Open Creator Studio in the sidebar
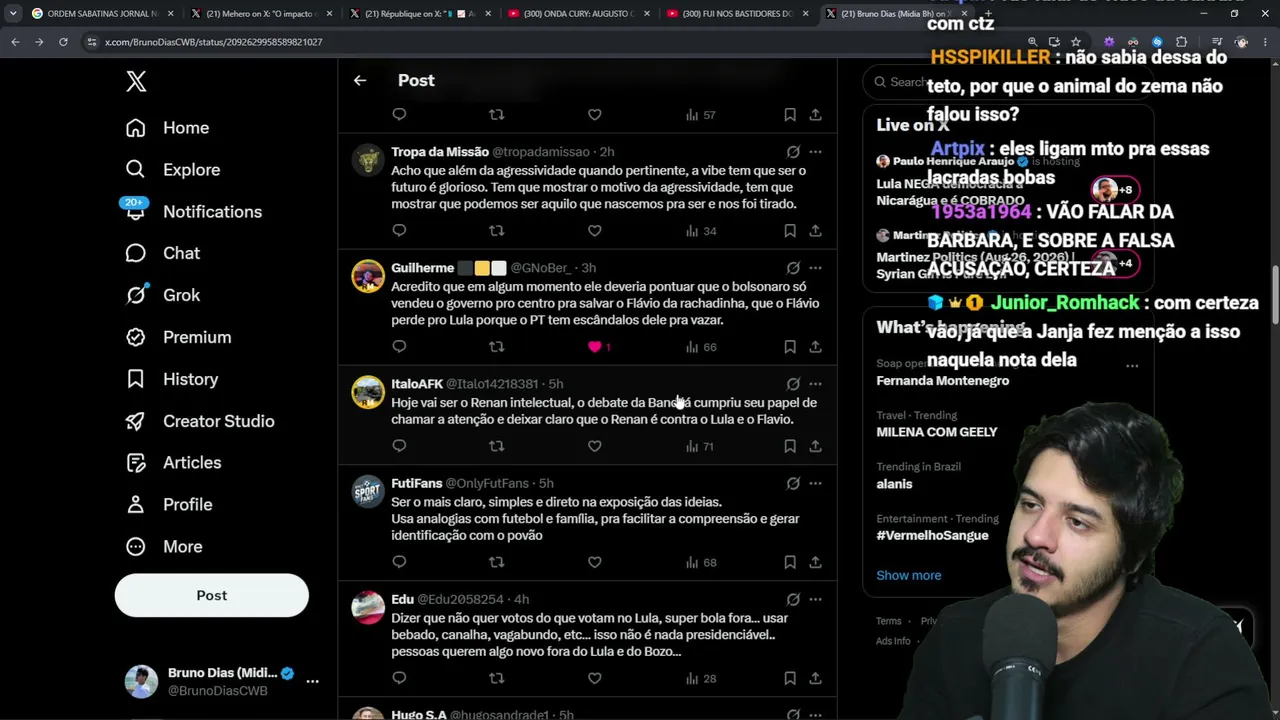Screen dimensions: 1280x720 click(x=199, y=421)
